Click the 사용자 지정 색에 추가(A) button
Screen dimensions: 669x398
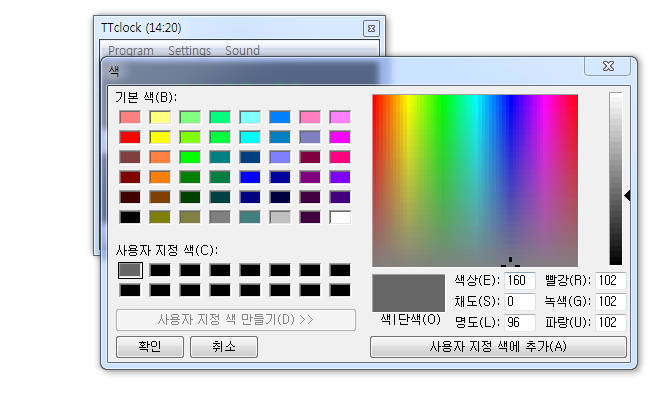click(498, 346)
